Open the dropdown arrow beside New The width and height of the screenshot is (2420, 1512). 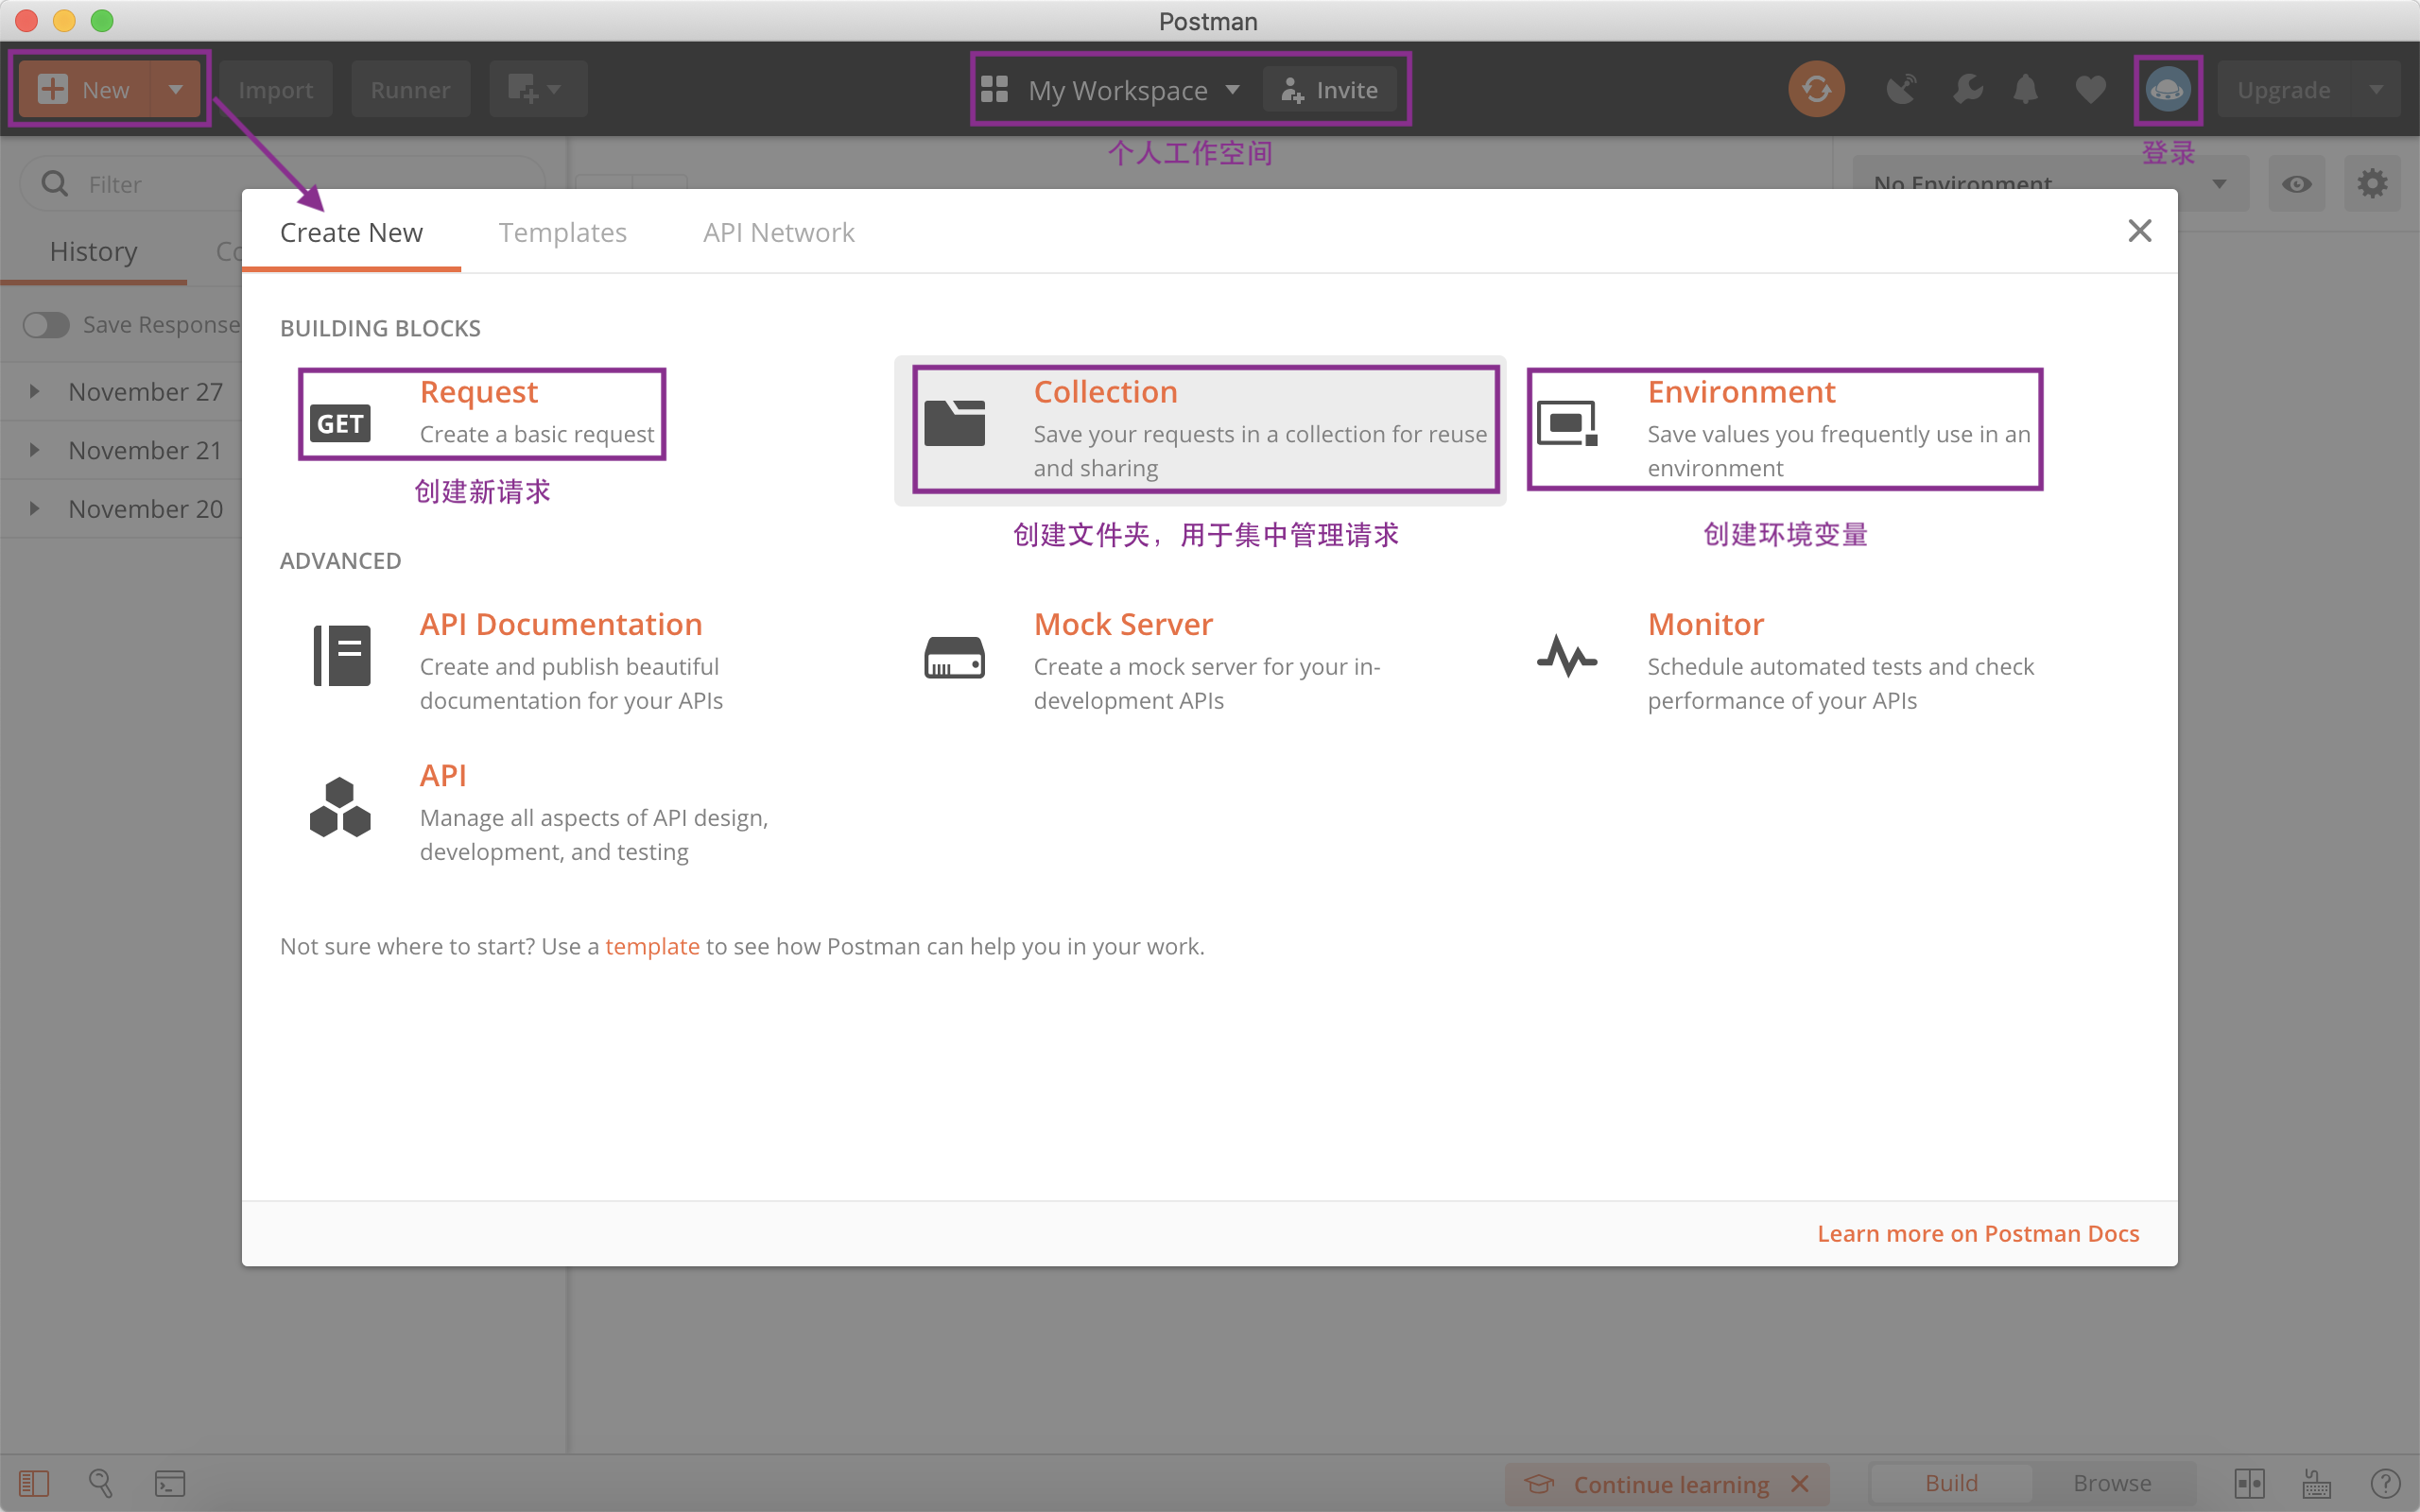click(176, 90)
